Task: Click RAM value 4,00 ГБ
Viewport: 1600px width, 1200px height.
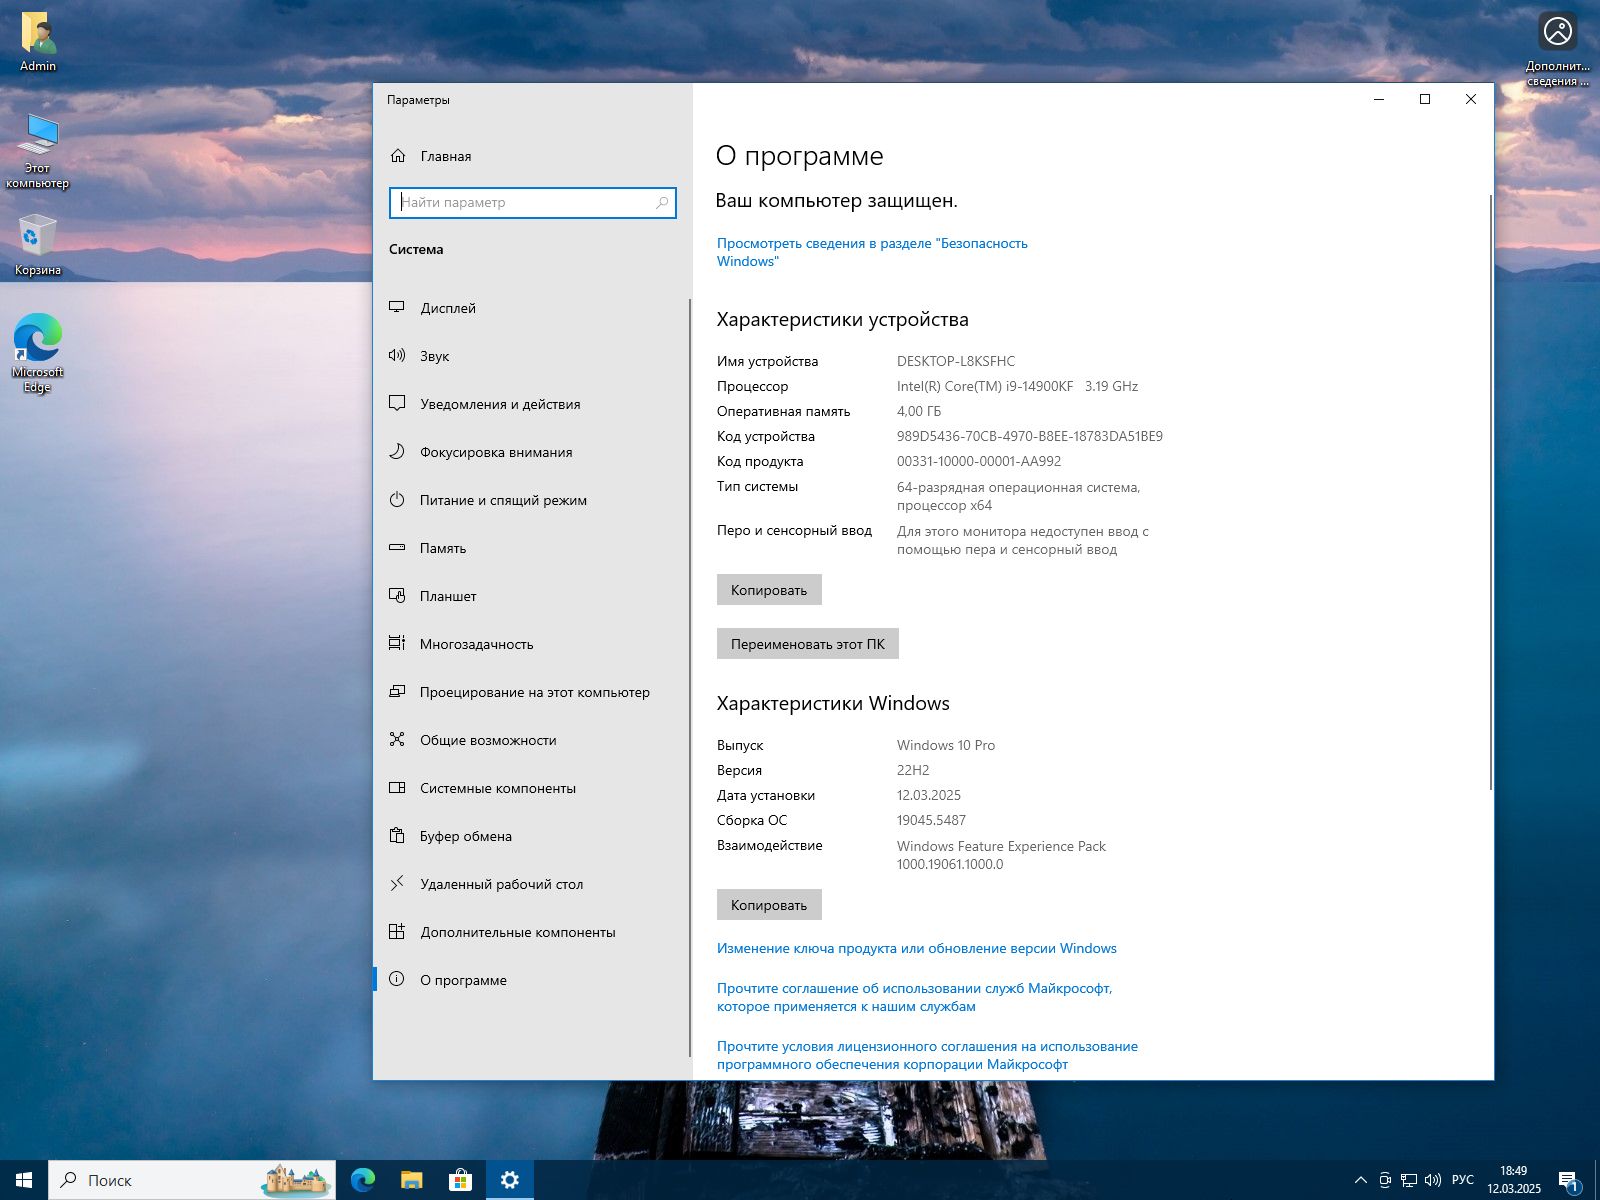Action: pyautogui.click(x=919, y=411)
